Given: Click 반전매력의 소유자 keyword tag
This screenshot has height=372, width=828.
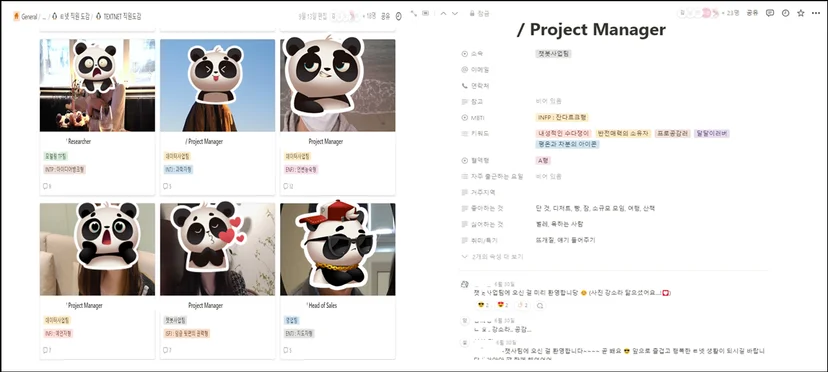Looking at the screenshot, I should click(x=623, y=134).
